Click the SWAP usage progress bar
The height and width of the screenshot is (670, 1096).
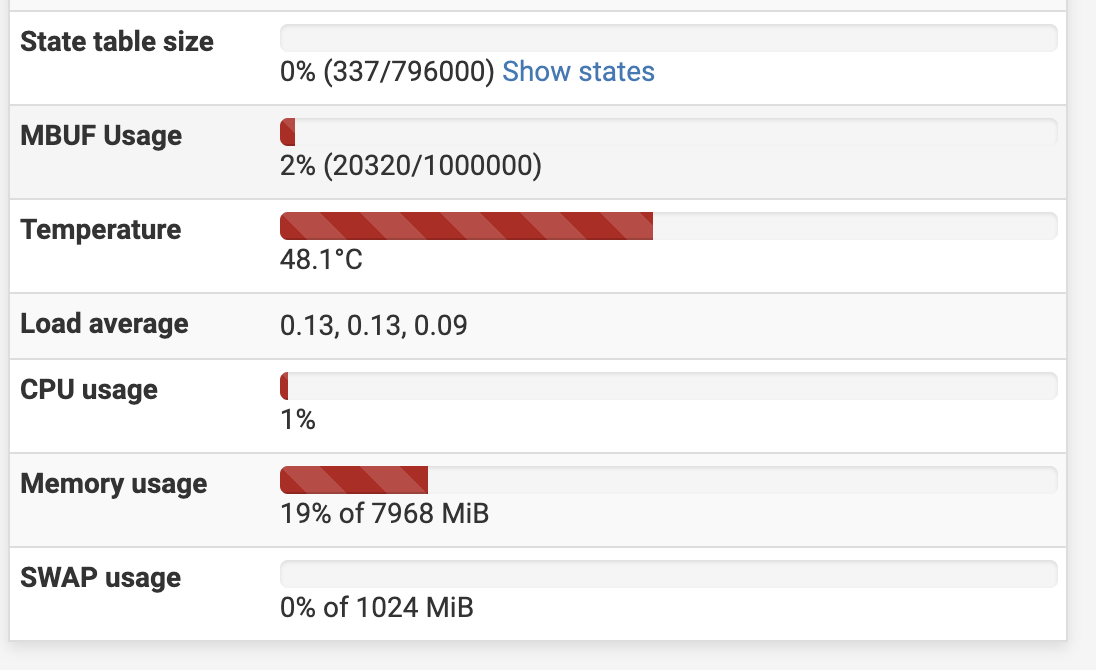668,574
